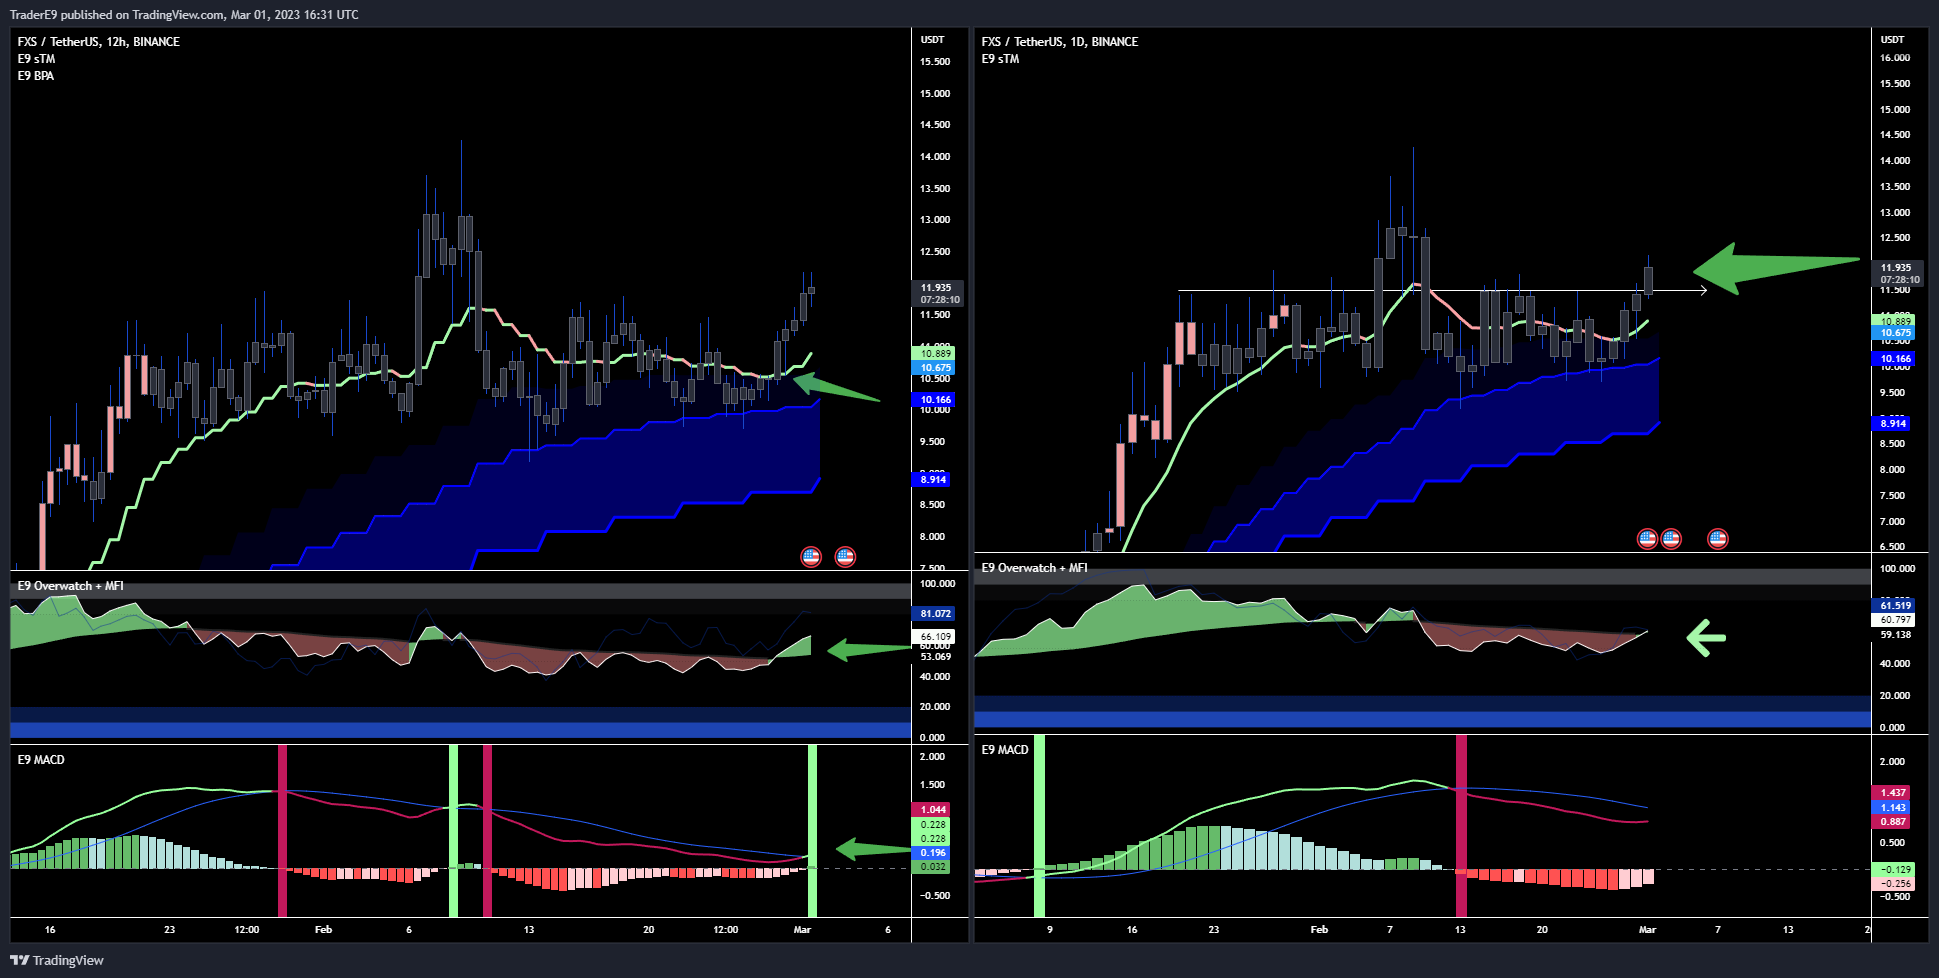1939x978 pixels.
Task: Click E9 Overwatch + MFI label on 12h chart
Action: click(x=70, y=586)
